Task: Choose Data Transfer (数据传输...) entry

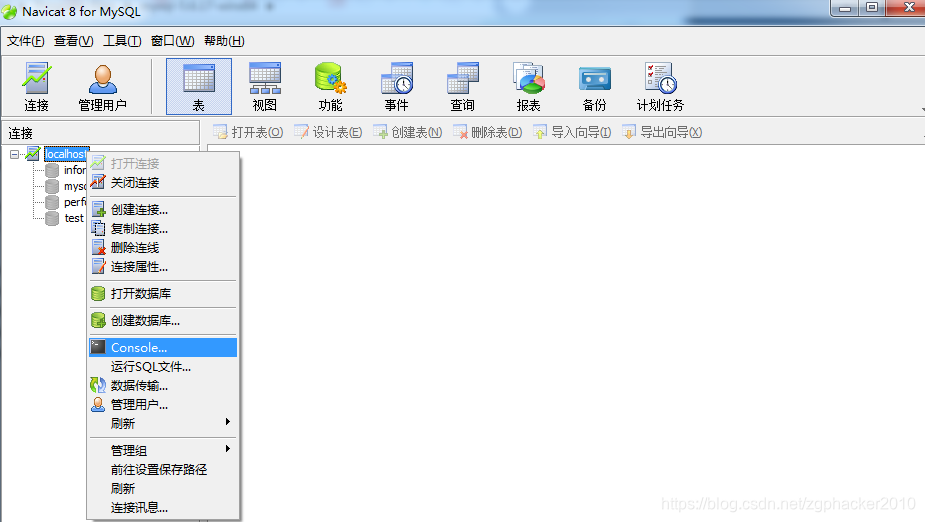Action: [163, 386]
